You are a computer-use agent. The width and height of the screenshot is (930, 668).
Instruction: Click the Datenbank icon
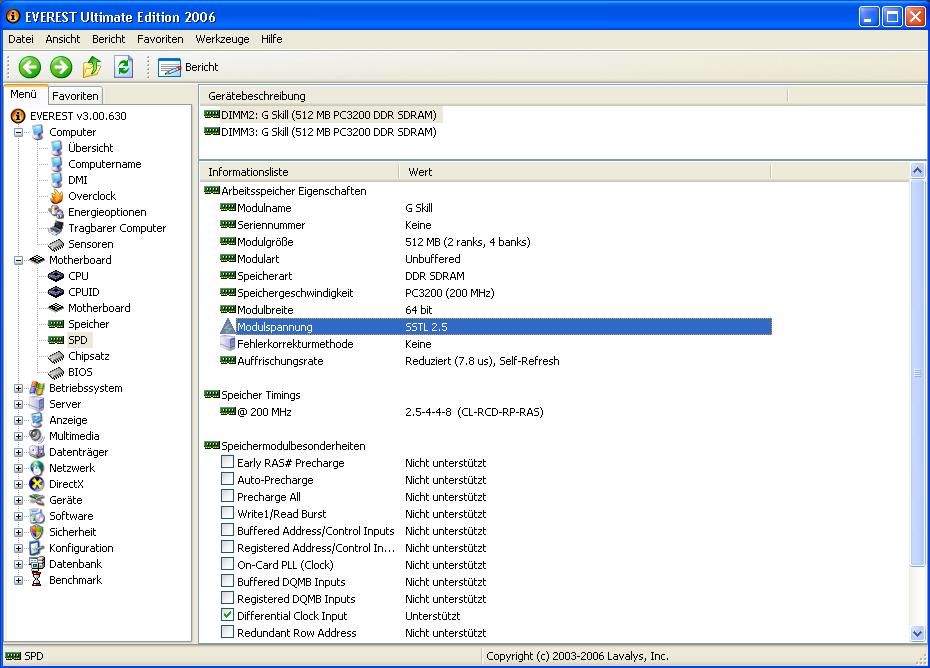pos(37,564)
